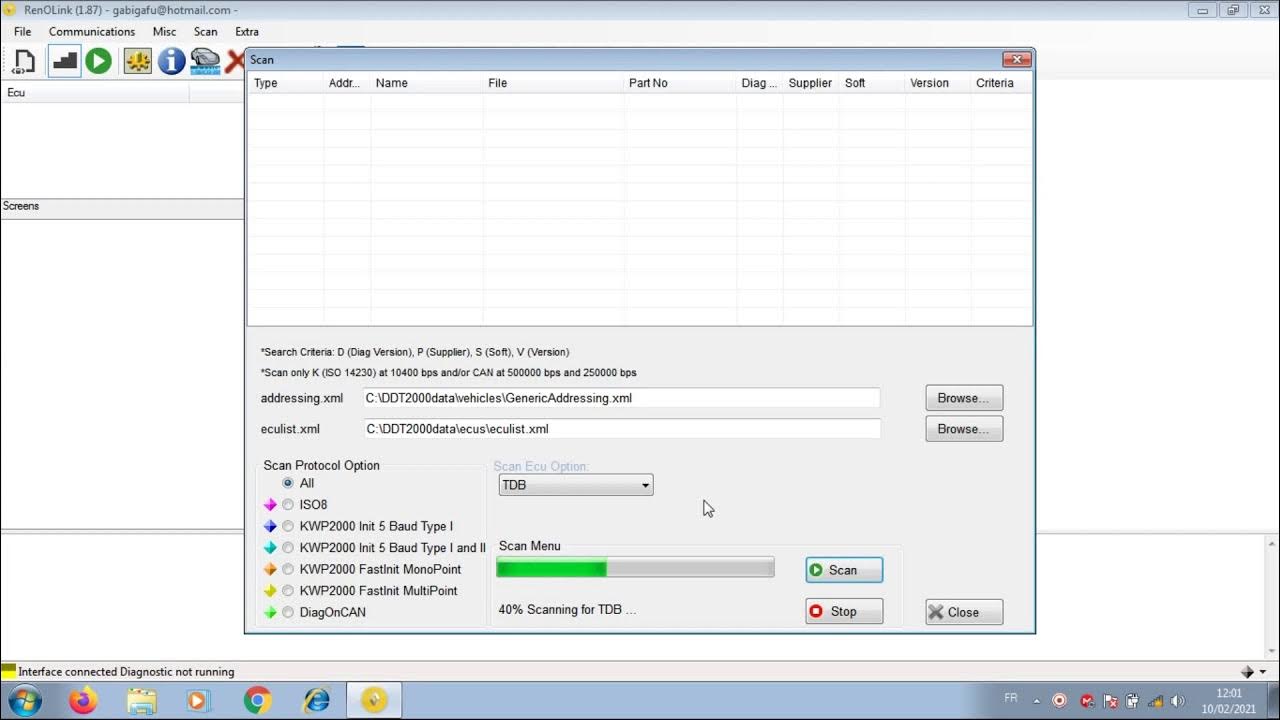Select KWP2000 FastInit MonoPoint radio button
Image resolution: width=1280 pixels, height=720 pixels.
[288, 569]
